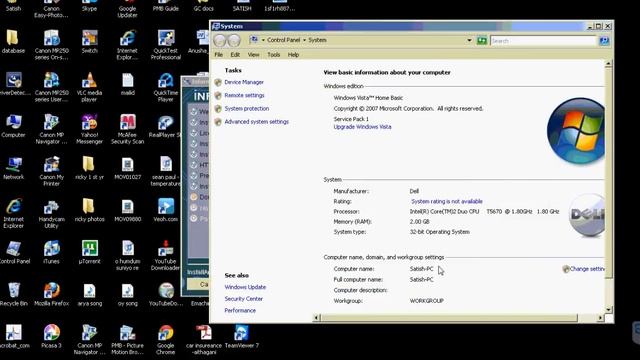
Task: Launch Veoh.com desktop icon
Action: pyautogui.click(x=166, y=210)
